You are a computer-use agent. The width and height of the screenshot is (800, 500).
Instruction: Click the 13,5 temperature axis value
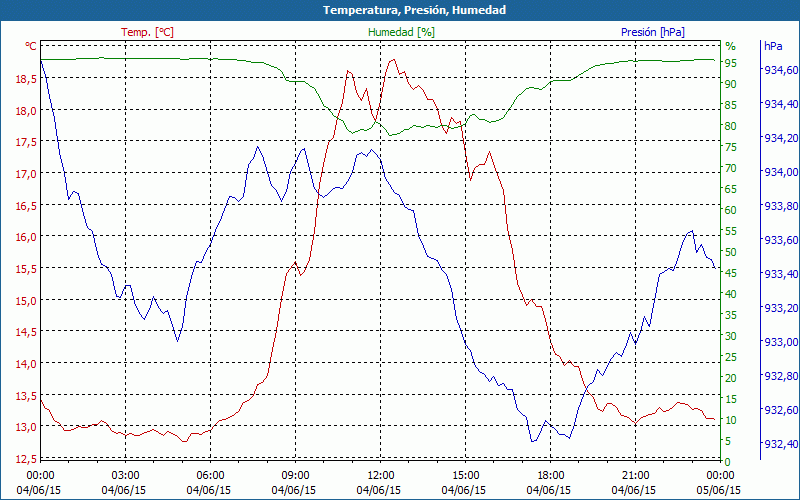[27, 395]
